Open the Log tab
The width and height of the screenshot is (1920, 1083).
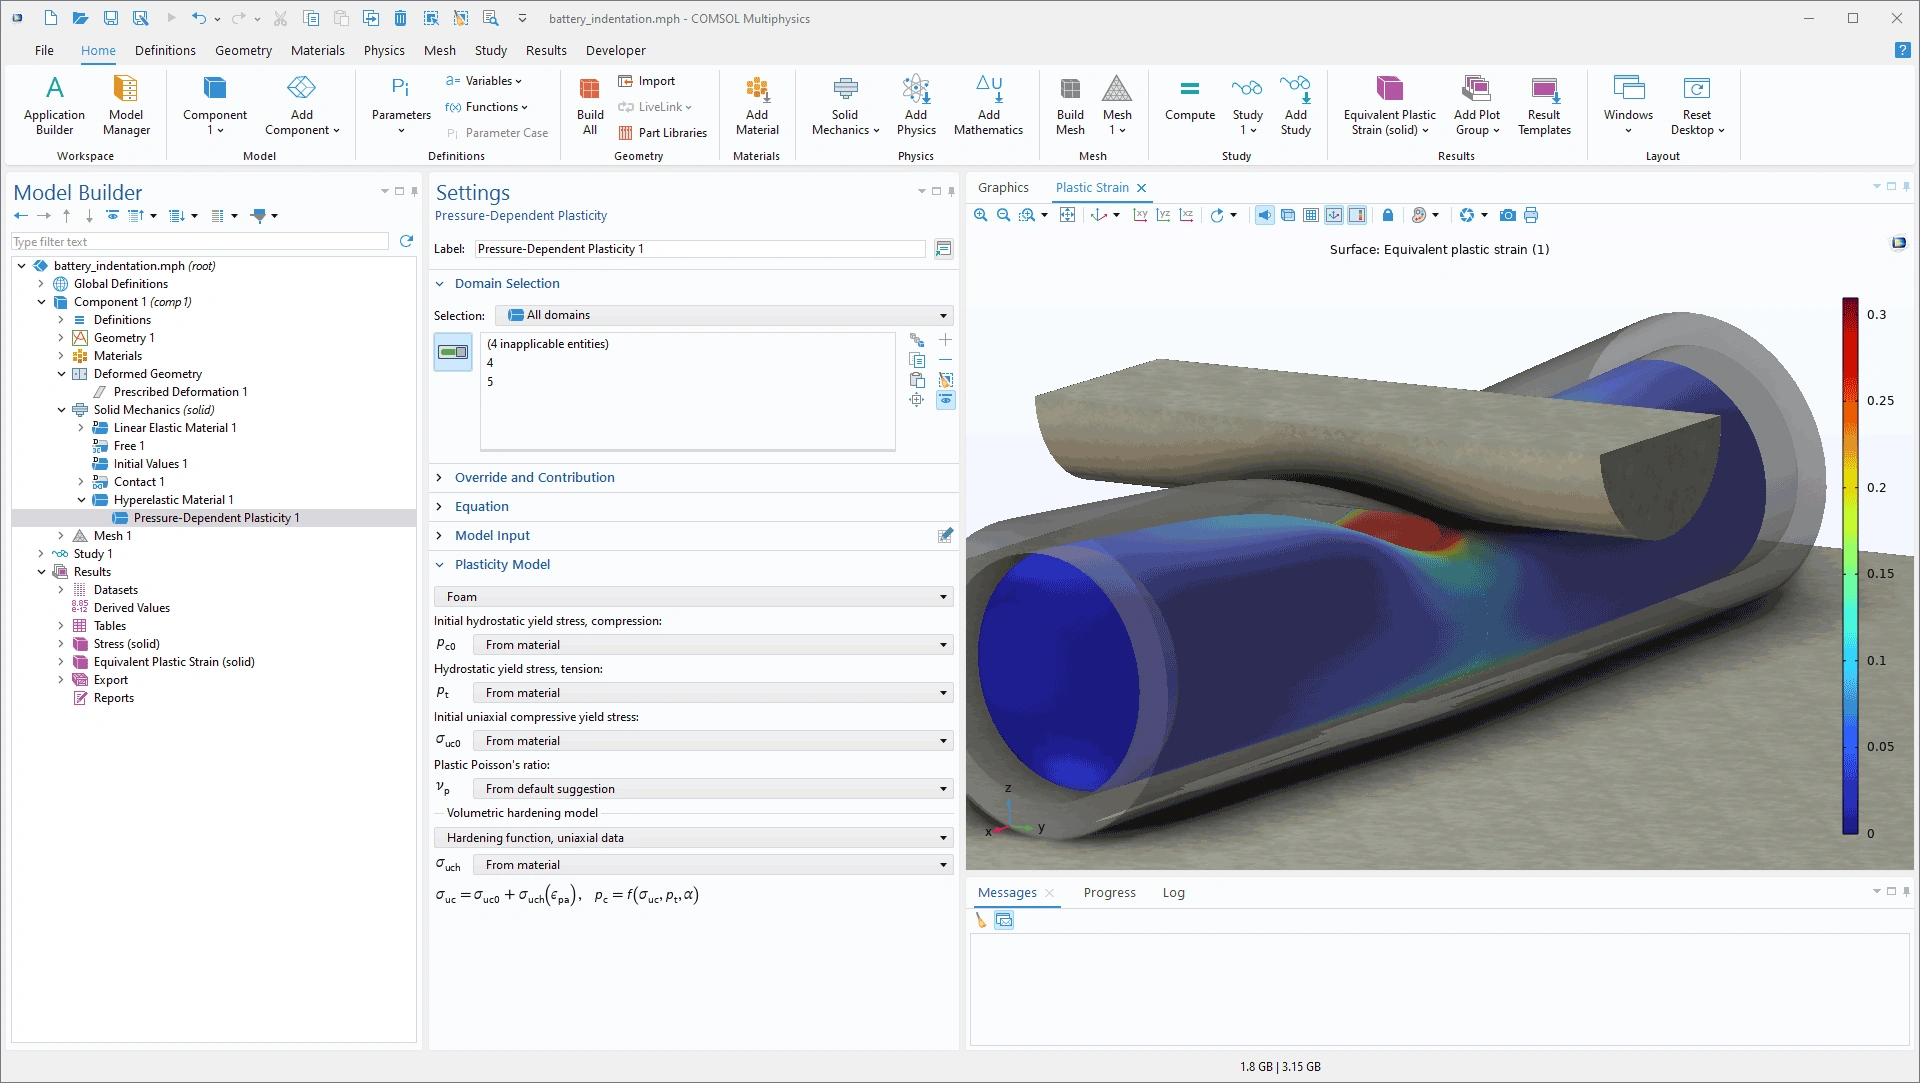click(x=1173, y=892)
